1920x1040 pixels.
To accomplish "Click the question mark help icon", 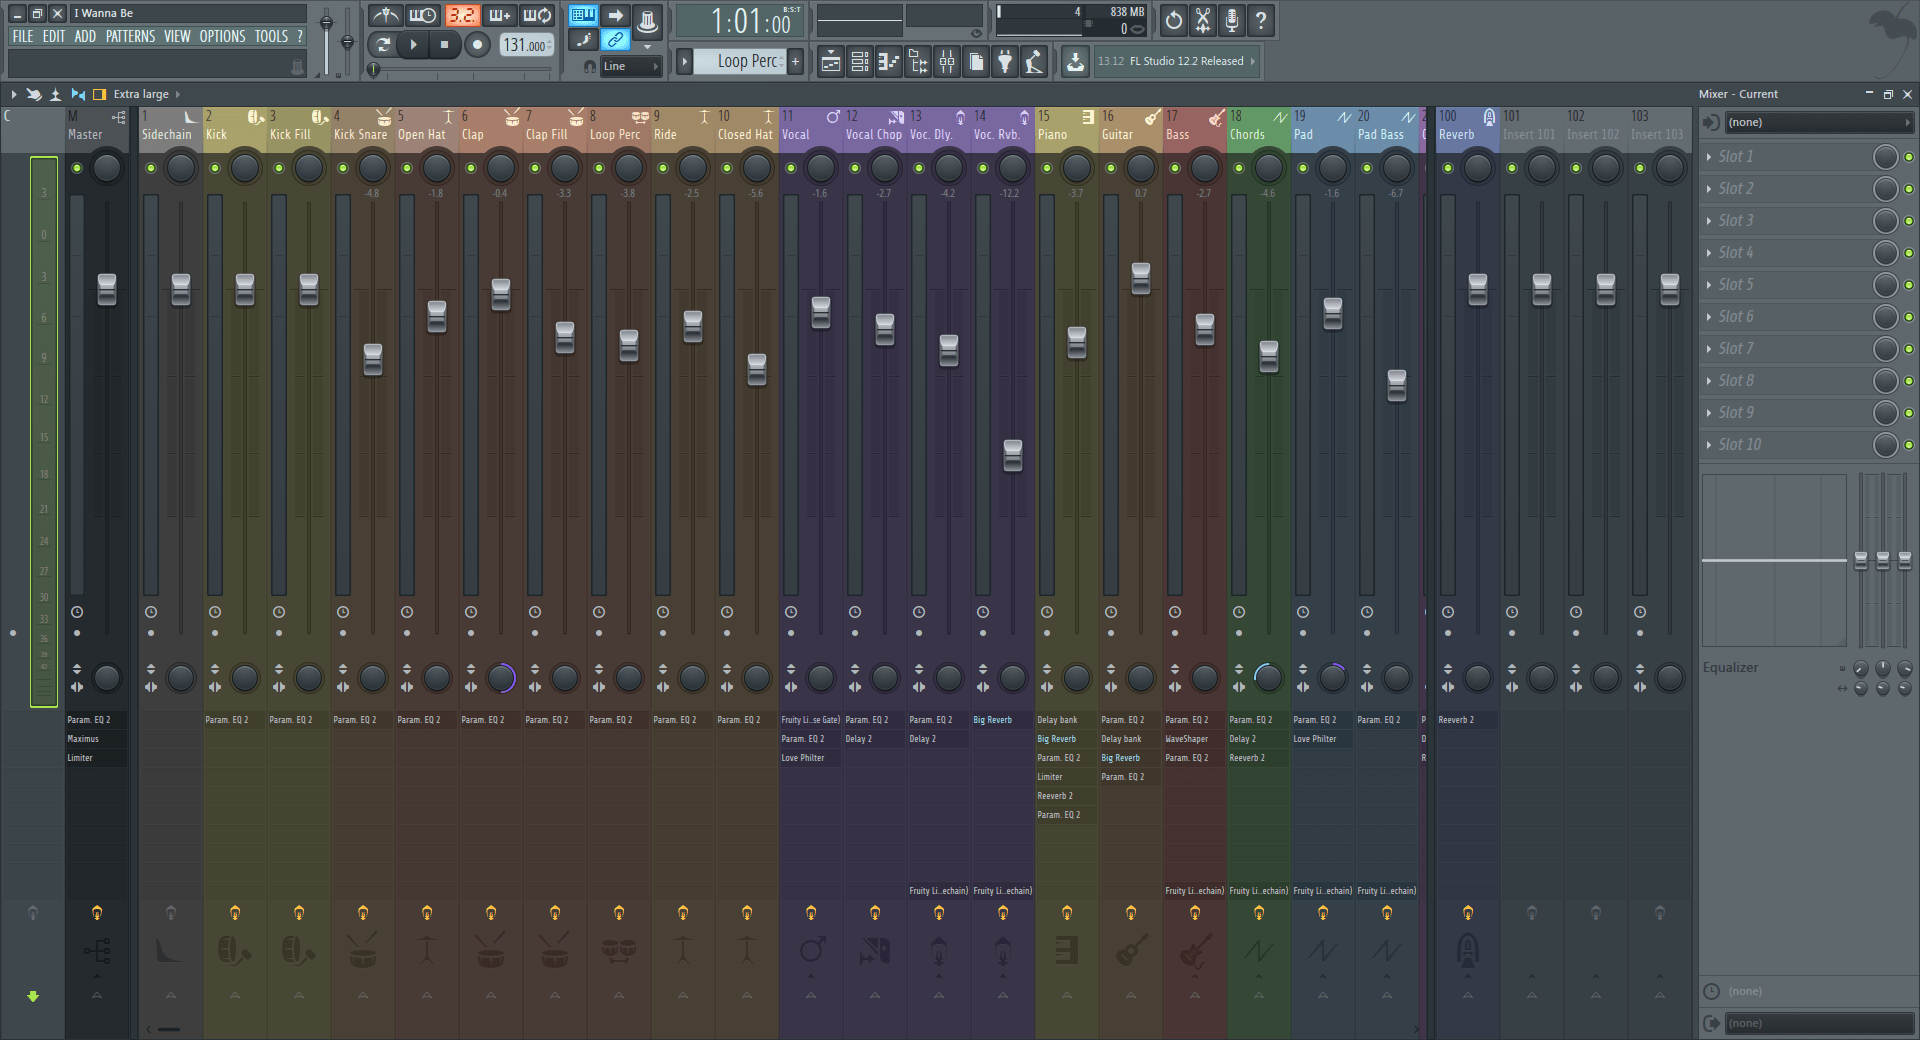I will 1261,20.
